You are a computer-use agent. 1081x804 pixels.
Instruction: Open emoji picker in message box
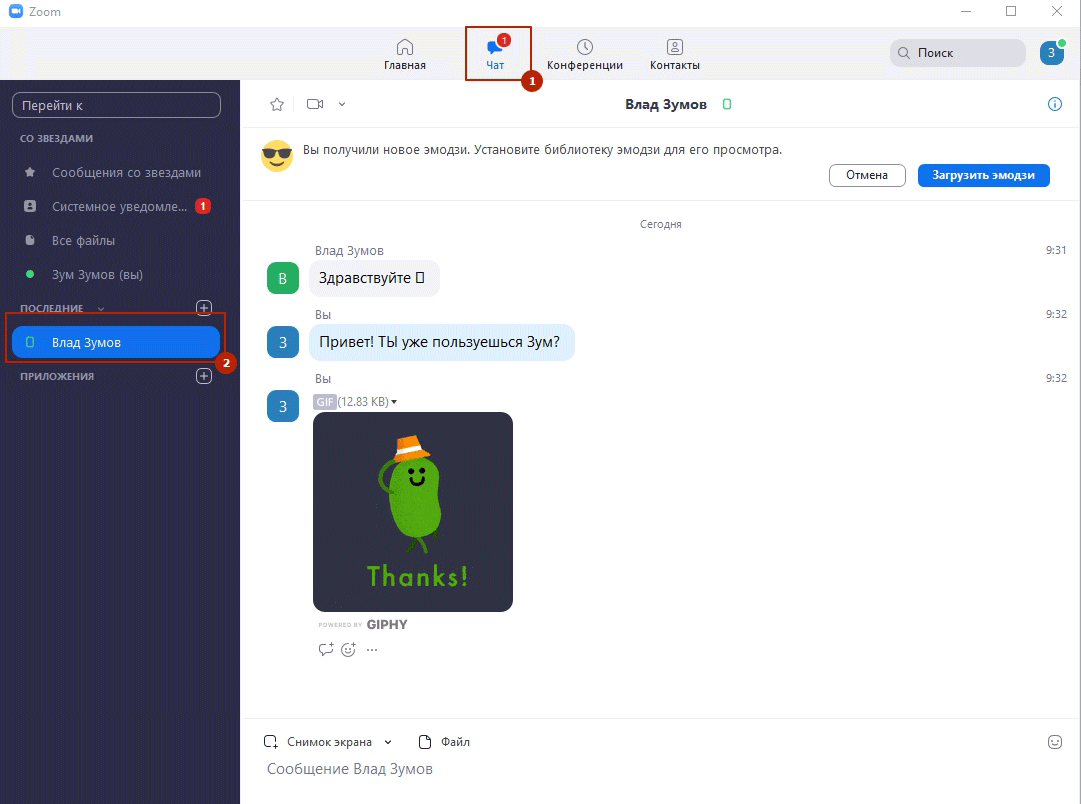pyautogui.click(x=1054, y=742)
